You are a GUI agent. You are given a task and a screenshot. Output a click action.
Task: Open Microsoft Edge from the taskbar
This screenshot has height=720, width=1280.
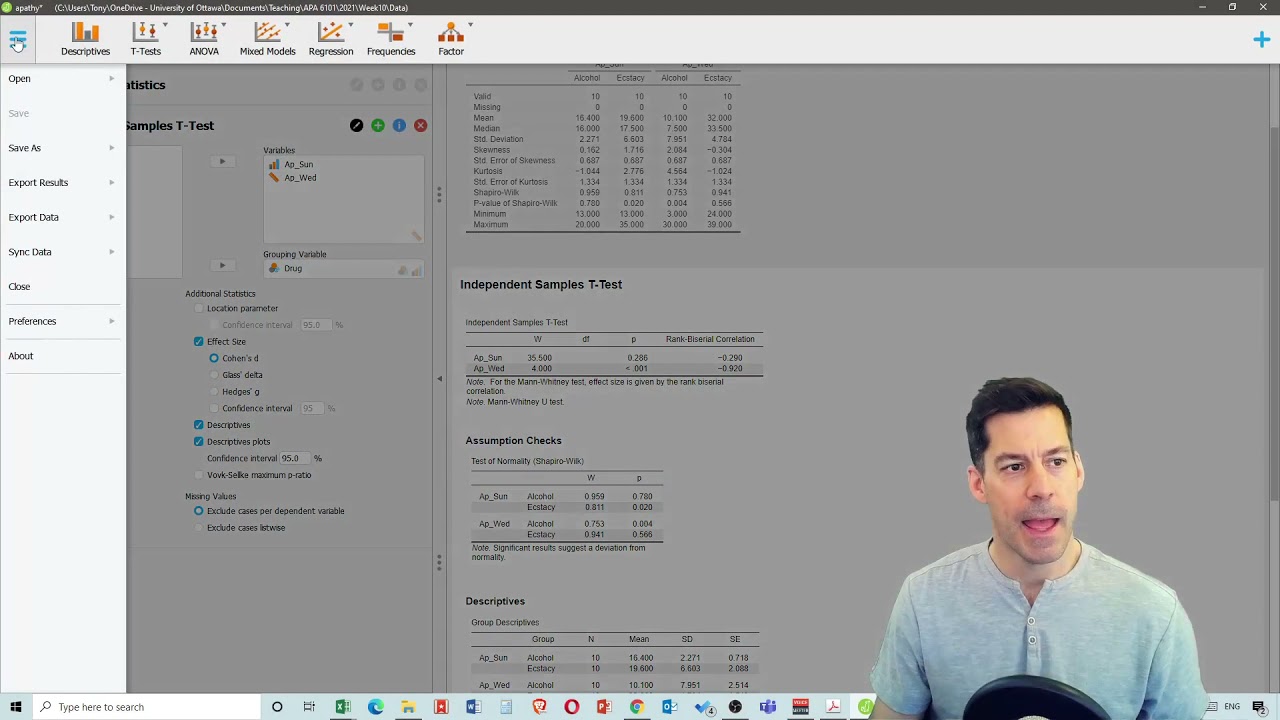[x=375, y=707]
